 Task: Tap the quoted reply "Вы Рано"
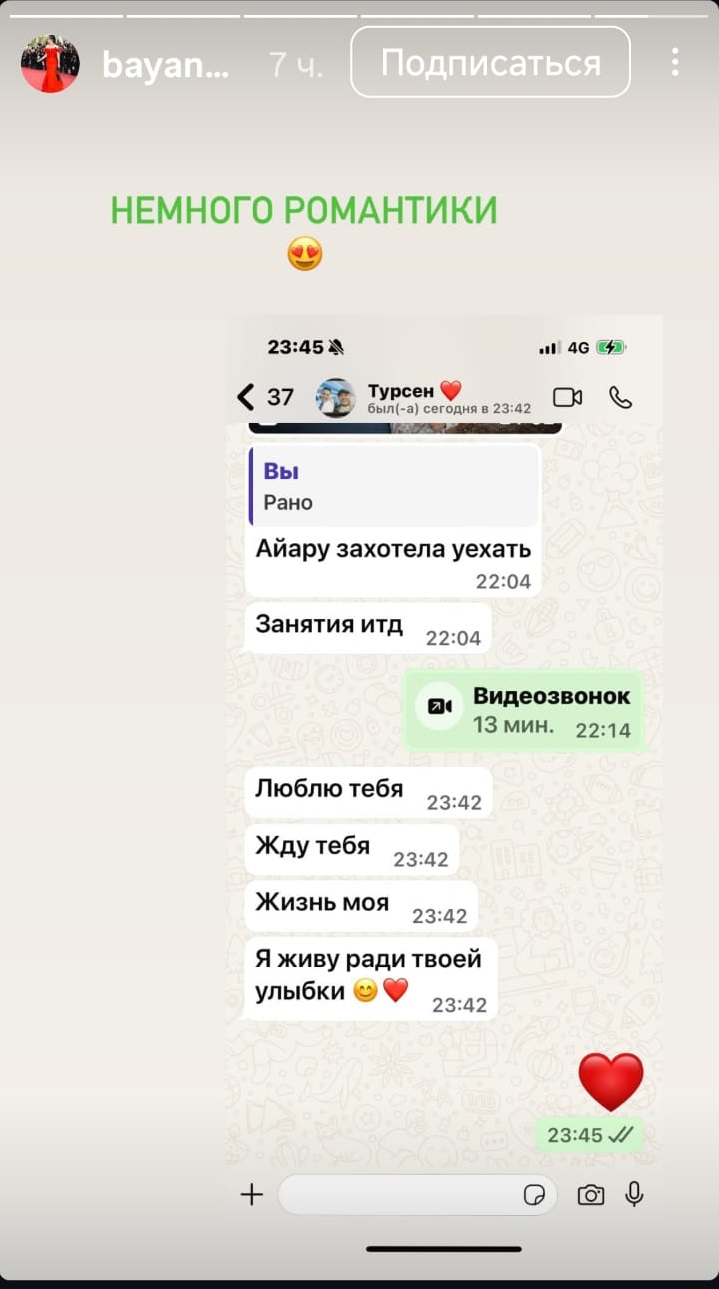pyautogui.click(x=394, y=487)
